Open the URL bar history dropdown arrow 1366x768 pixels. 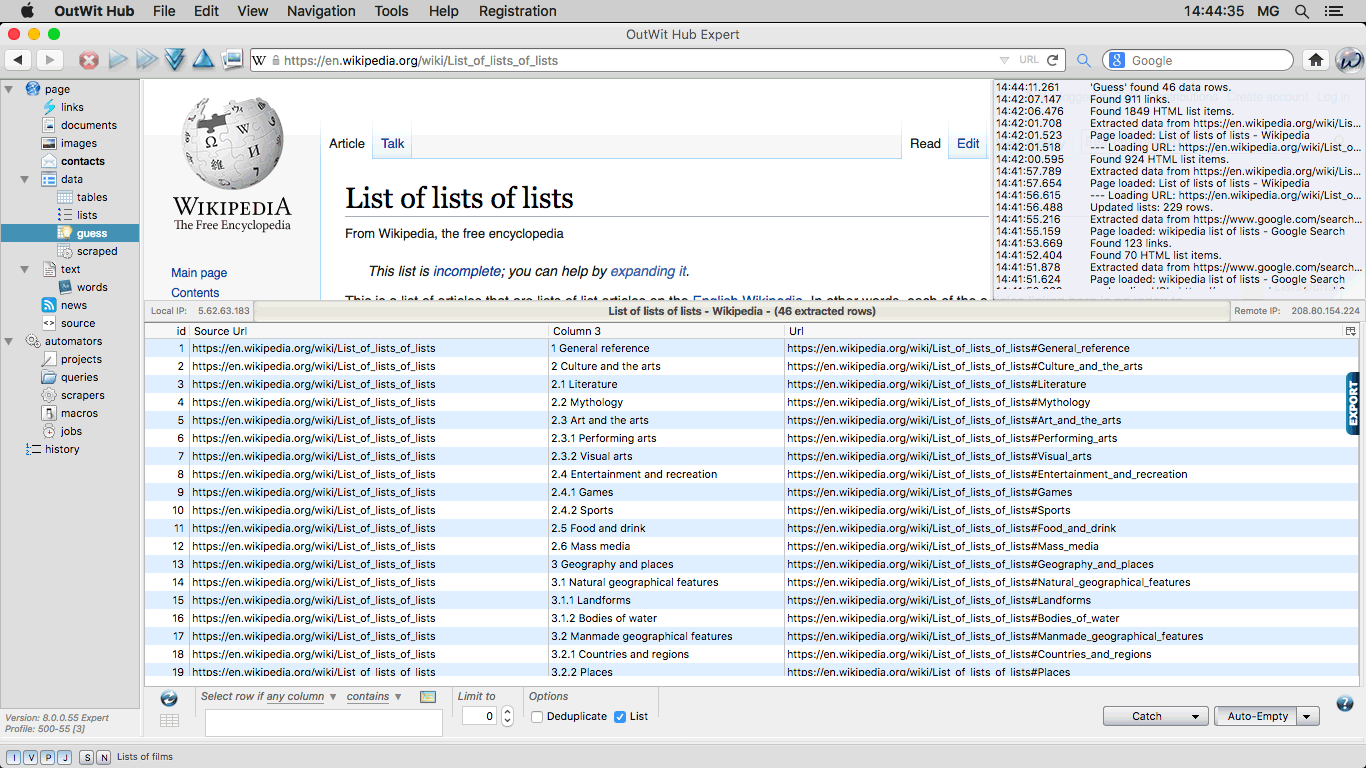coord(1005,60)
